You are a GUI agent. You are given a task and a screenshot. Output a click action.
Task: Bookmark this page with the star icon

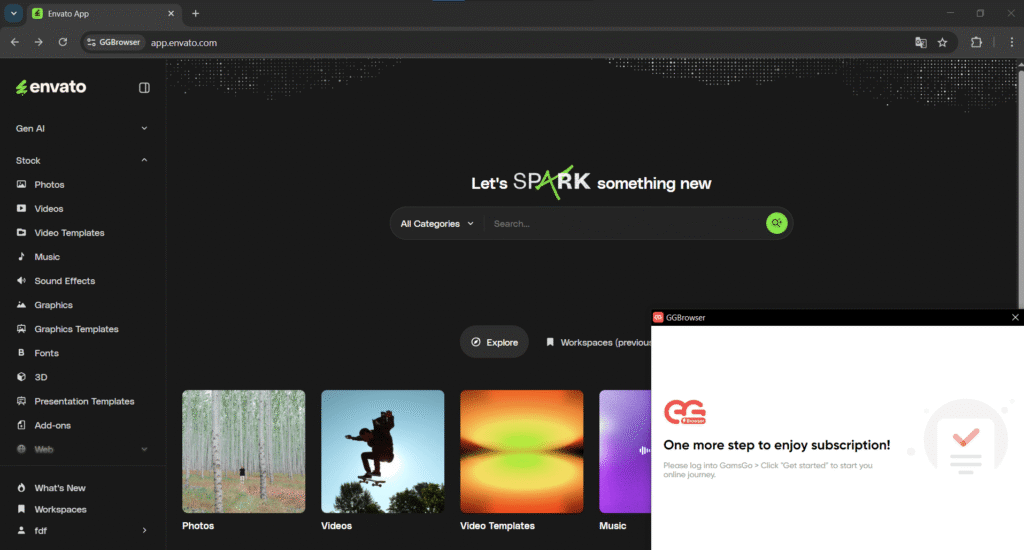tap(942, 42)
